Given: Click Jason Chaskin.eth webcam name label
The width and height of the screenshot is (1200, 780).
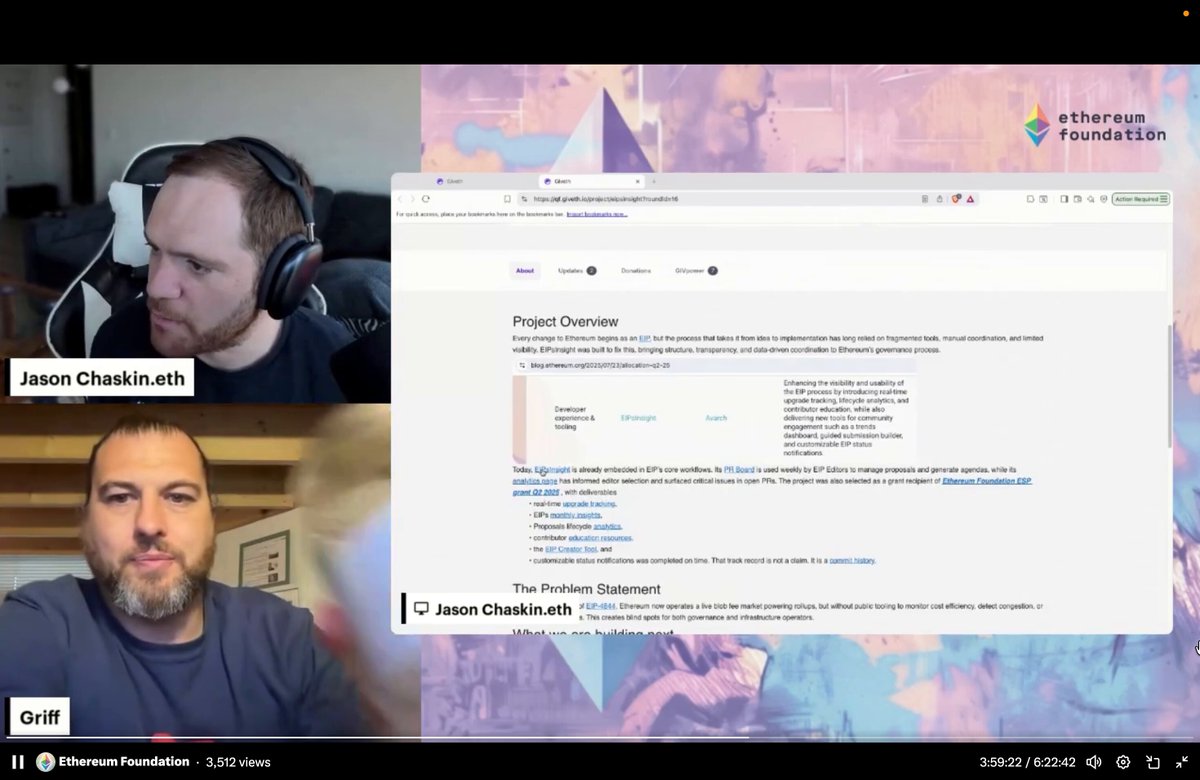Looking at the screenshot, I should (x=102, y=379).
